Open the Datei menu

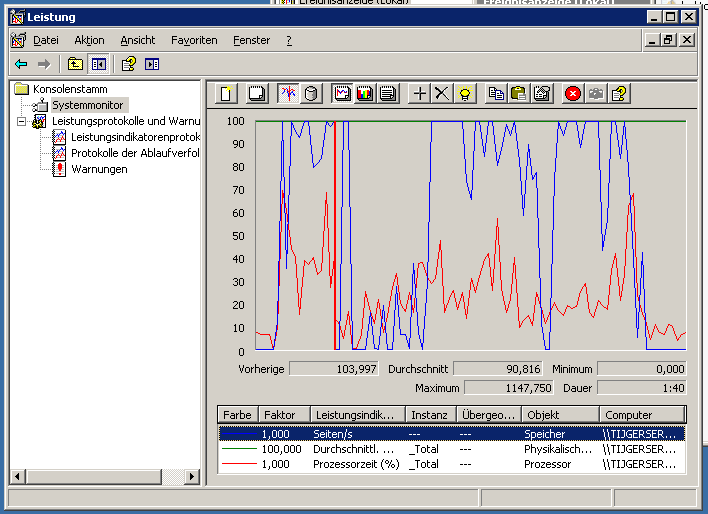point(46,40)
